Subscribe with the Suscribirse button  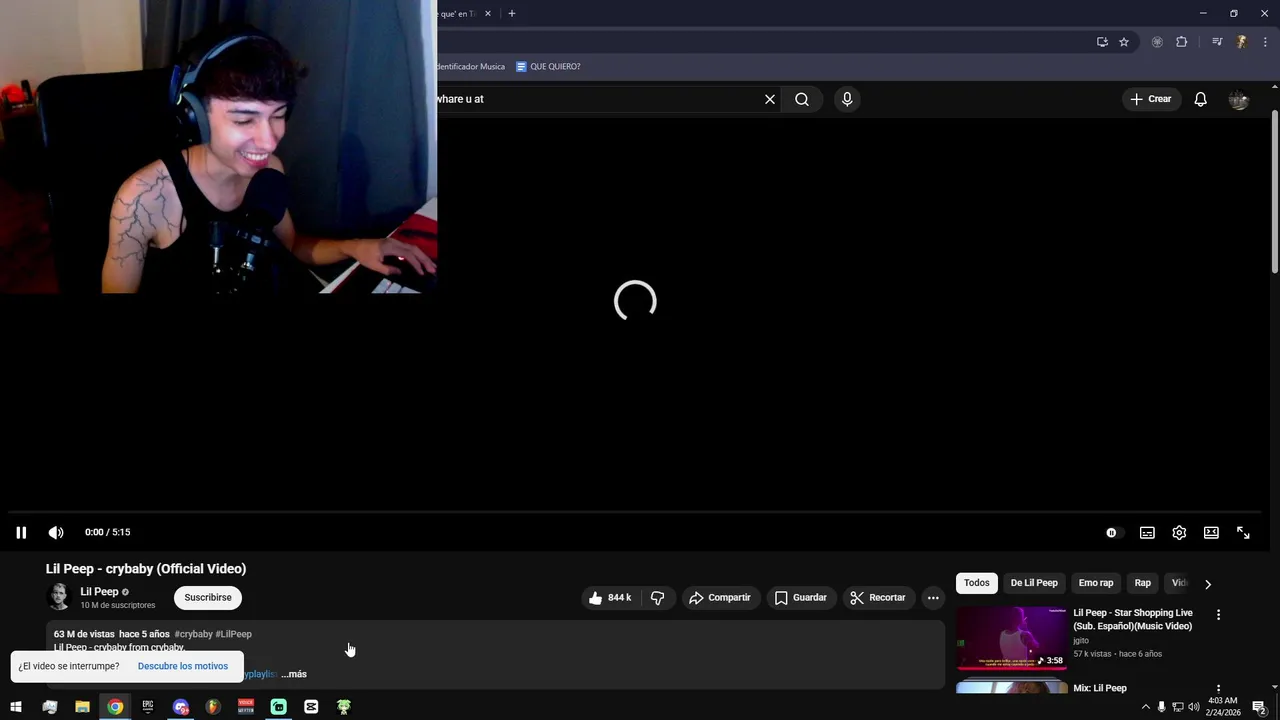208,598
